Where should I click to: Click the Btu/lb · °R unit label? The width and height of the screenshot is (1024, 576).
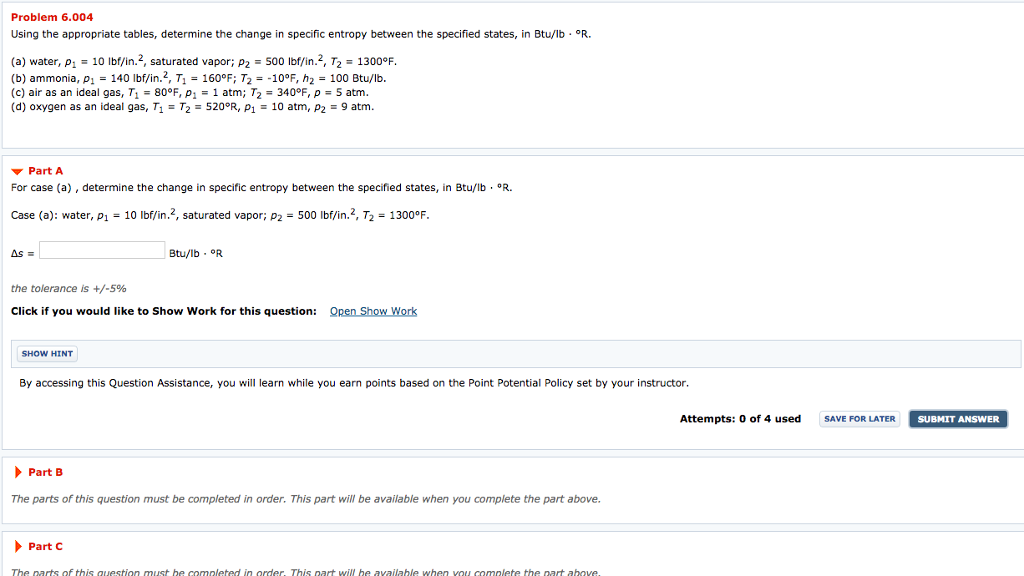click(194, 252)
